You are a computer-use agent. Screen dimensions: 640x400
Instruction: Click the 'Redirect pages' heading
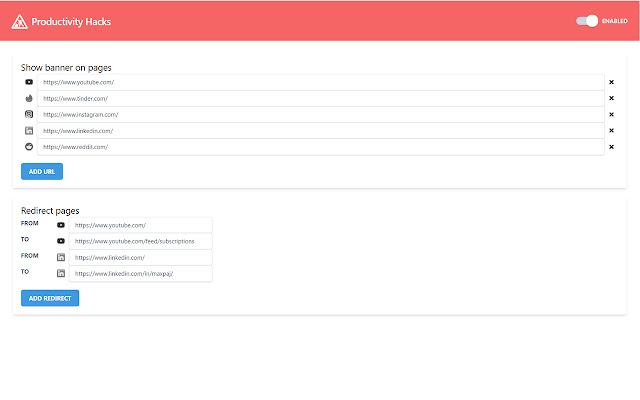click(50, 211)
